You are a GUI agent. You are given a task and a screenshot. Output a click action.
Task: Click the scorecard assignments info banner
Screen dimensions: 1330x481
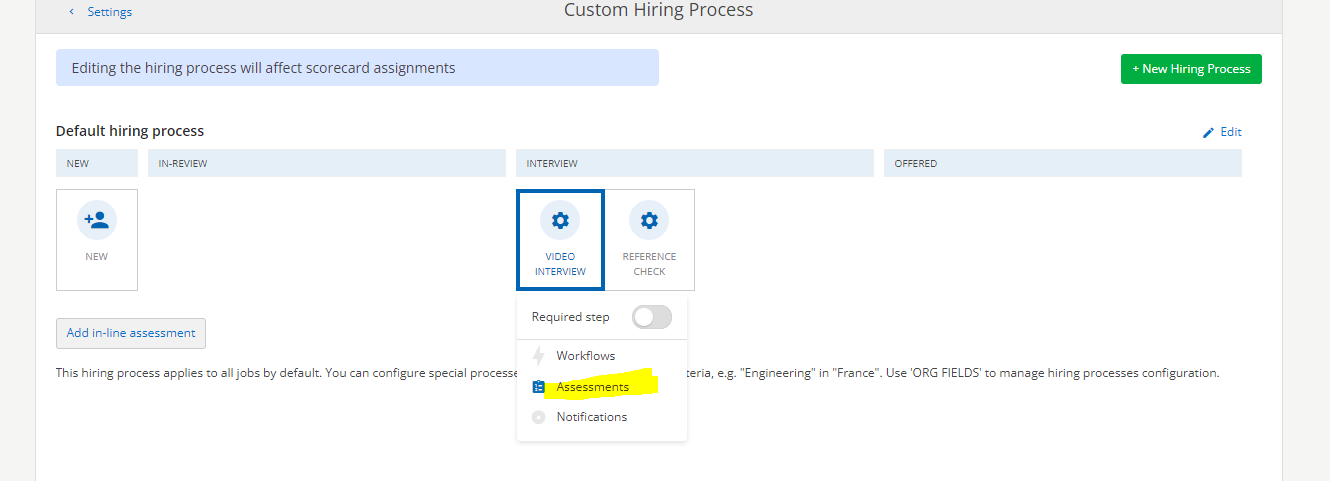click(357, 68)
